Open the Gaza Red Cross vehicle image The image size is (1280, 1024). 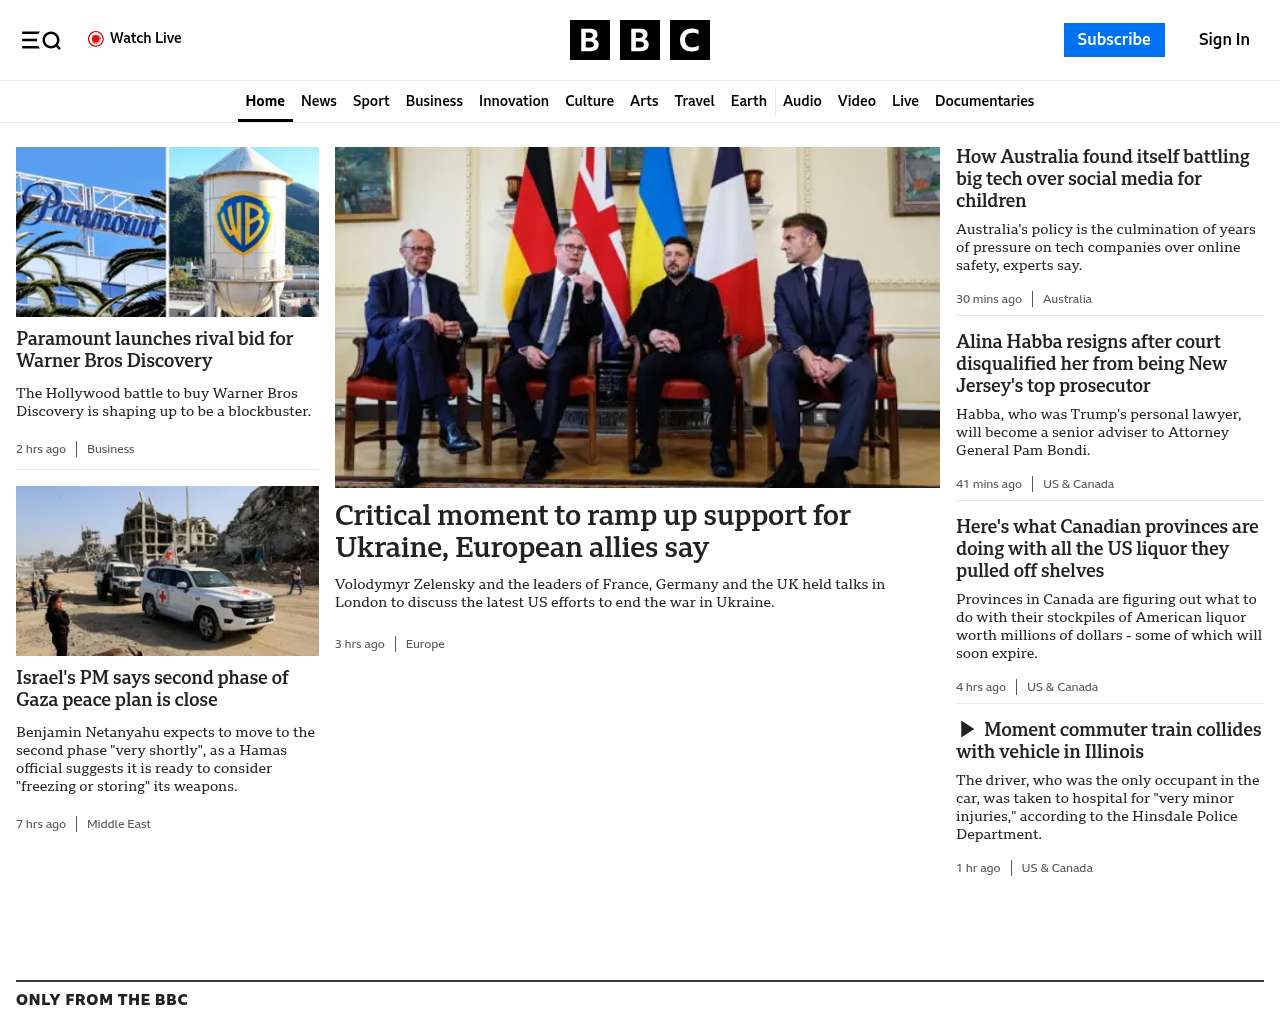click(x=167, y=571)
